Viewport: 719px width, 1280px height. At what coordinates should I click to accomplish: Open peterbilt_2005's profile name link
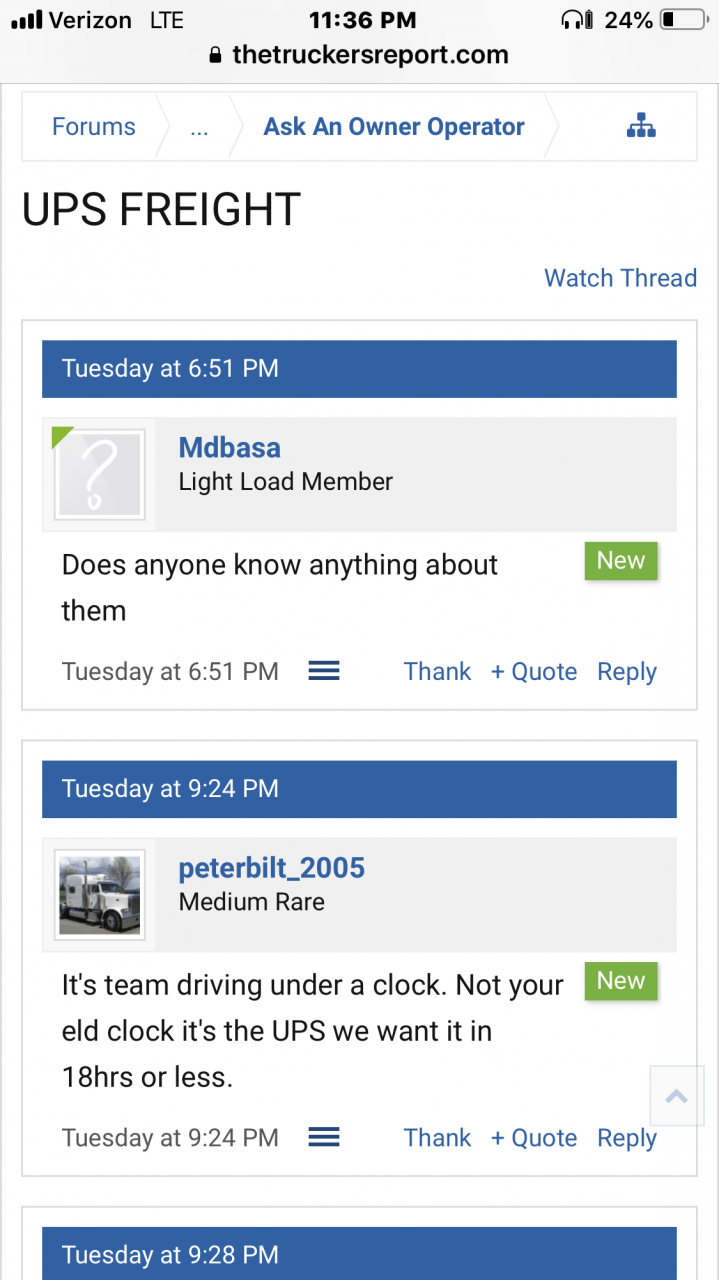[271, 867]
